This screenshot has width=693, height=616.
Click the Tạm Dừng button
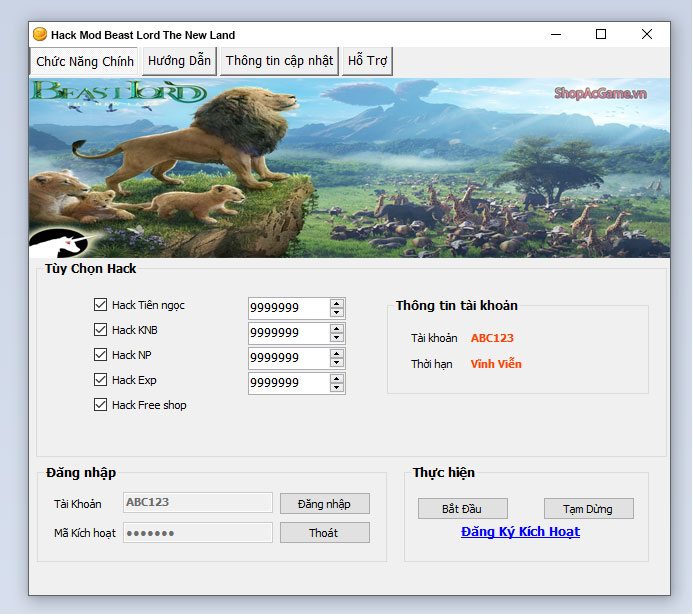(589, 509)
